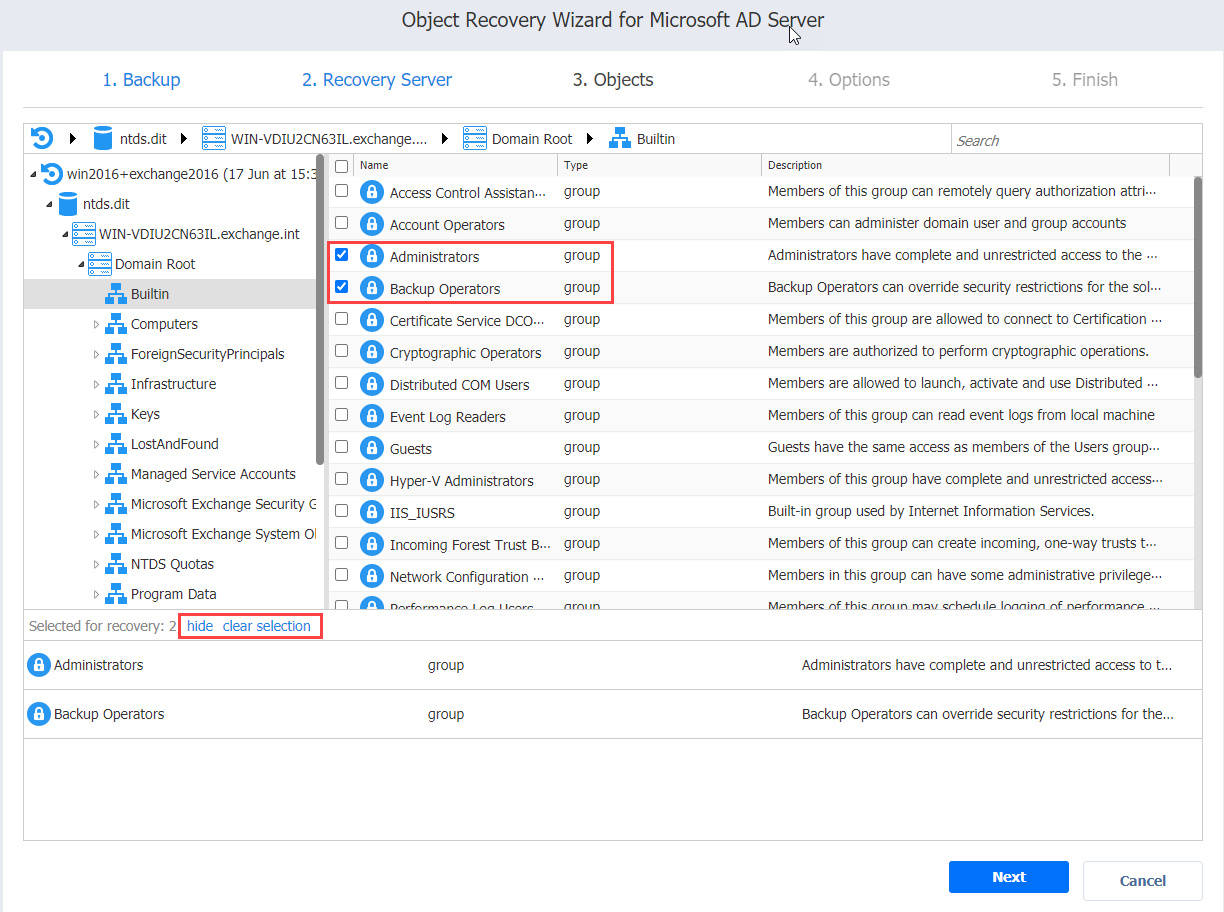The height and width of the screenshot is (912, 1224).
Task: Check the Account Operators checkbox
Action: 341,223
